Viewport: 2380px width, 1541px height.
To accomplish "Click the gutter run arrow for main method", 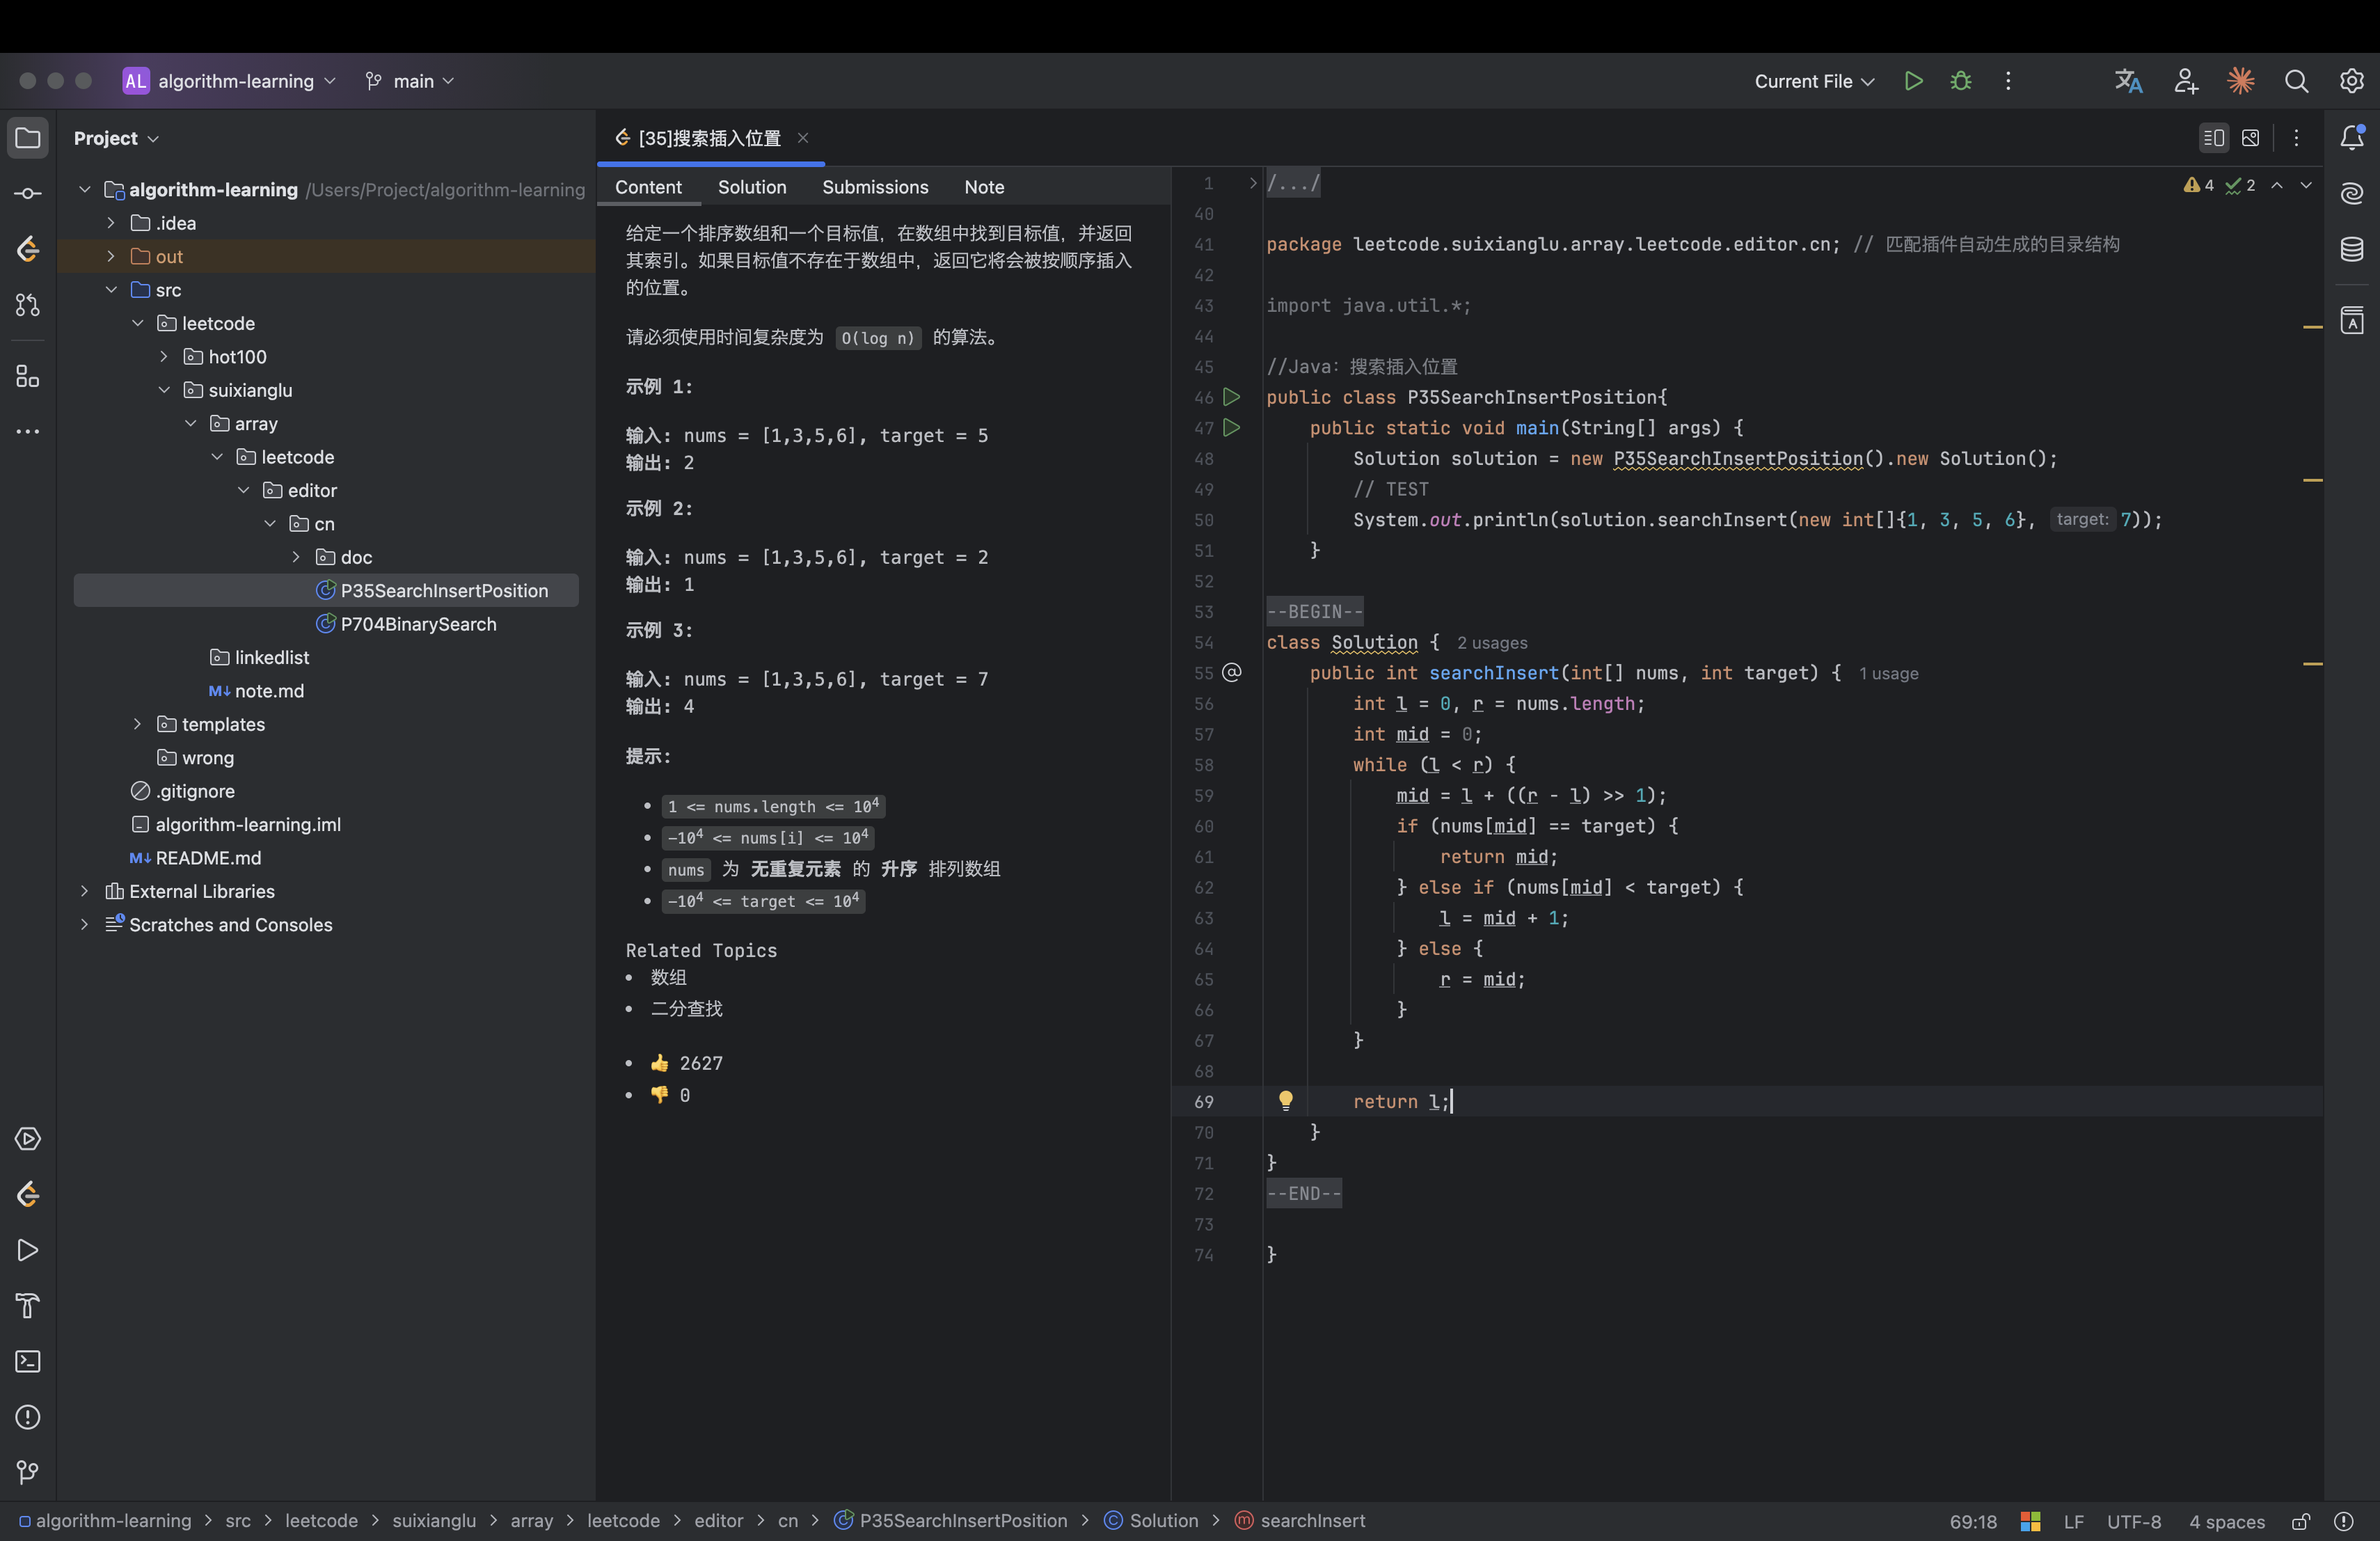I will tap(1232, 428).
